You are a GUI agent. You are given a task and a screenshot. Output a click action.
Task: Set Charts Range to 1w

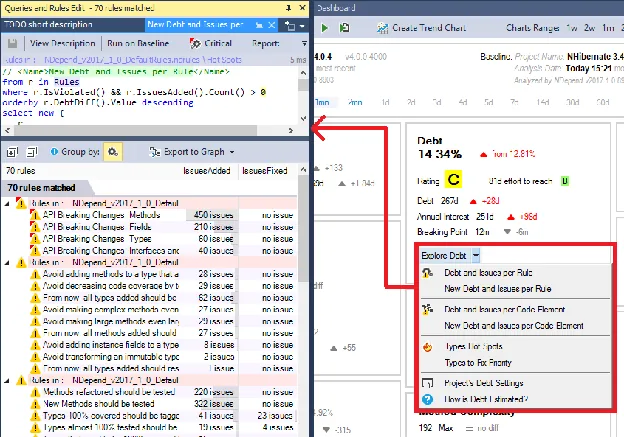coord(572,28)
